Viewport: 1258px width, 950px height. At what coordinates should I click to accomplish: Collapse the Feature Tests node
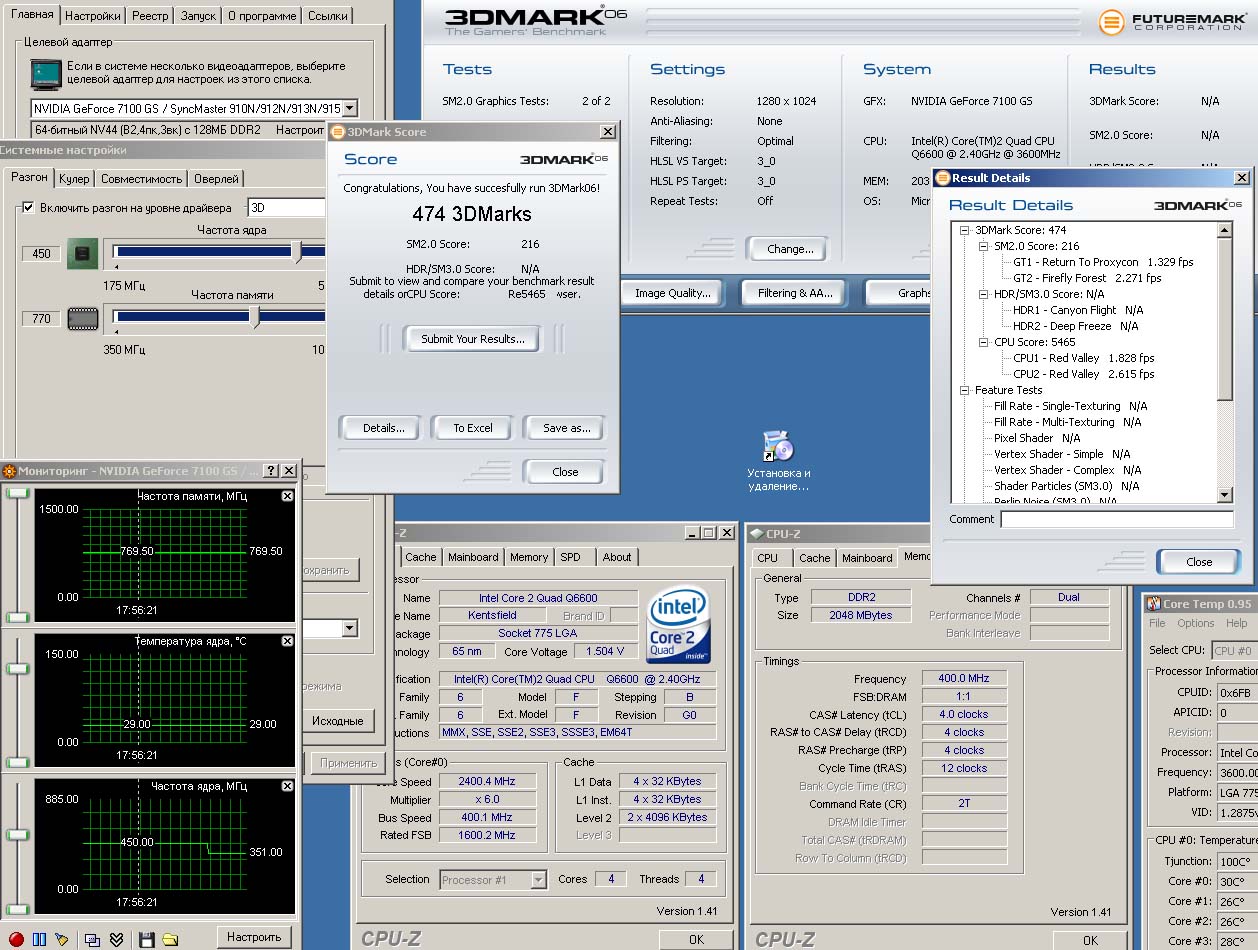965,390
